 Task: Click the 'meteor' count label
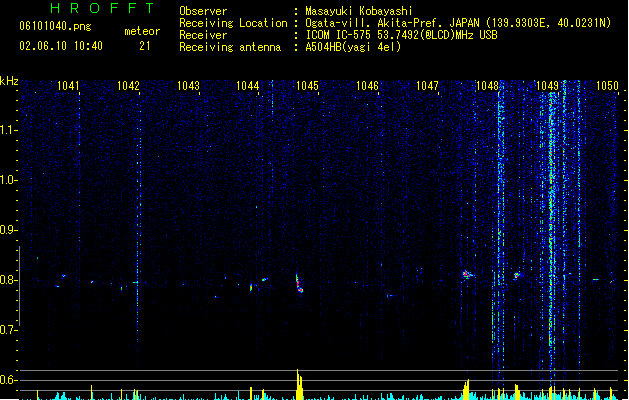[x=142, y=31]
